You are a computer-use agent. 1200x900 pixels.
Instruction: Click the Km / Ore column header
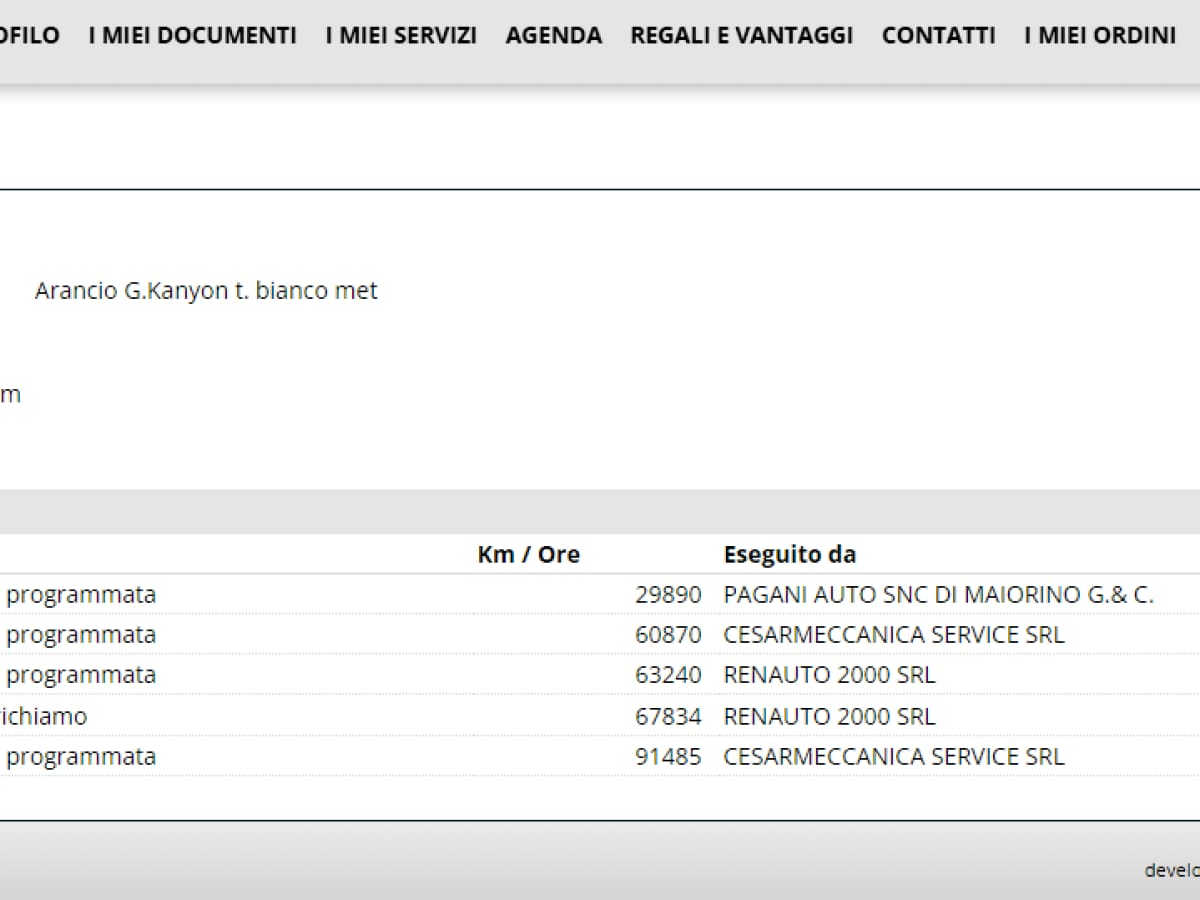(x=529, y=554)
